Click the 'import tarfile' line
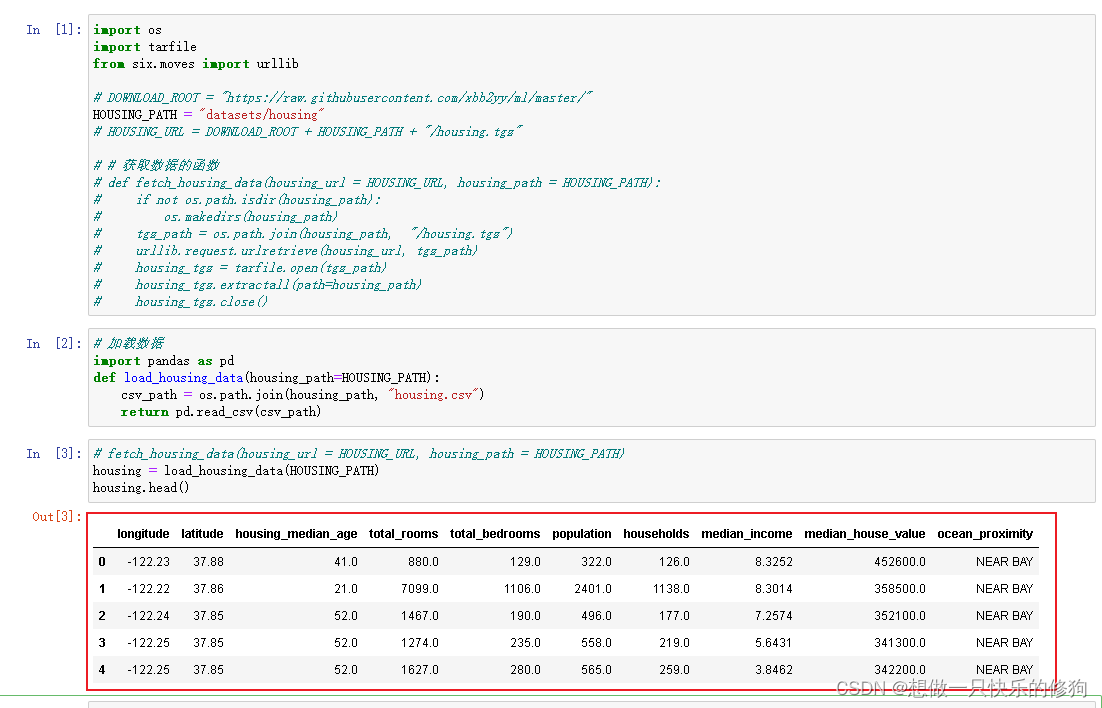Screen dimensions: 1102x708 click(x=145, y=46)
